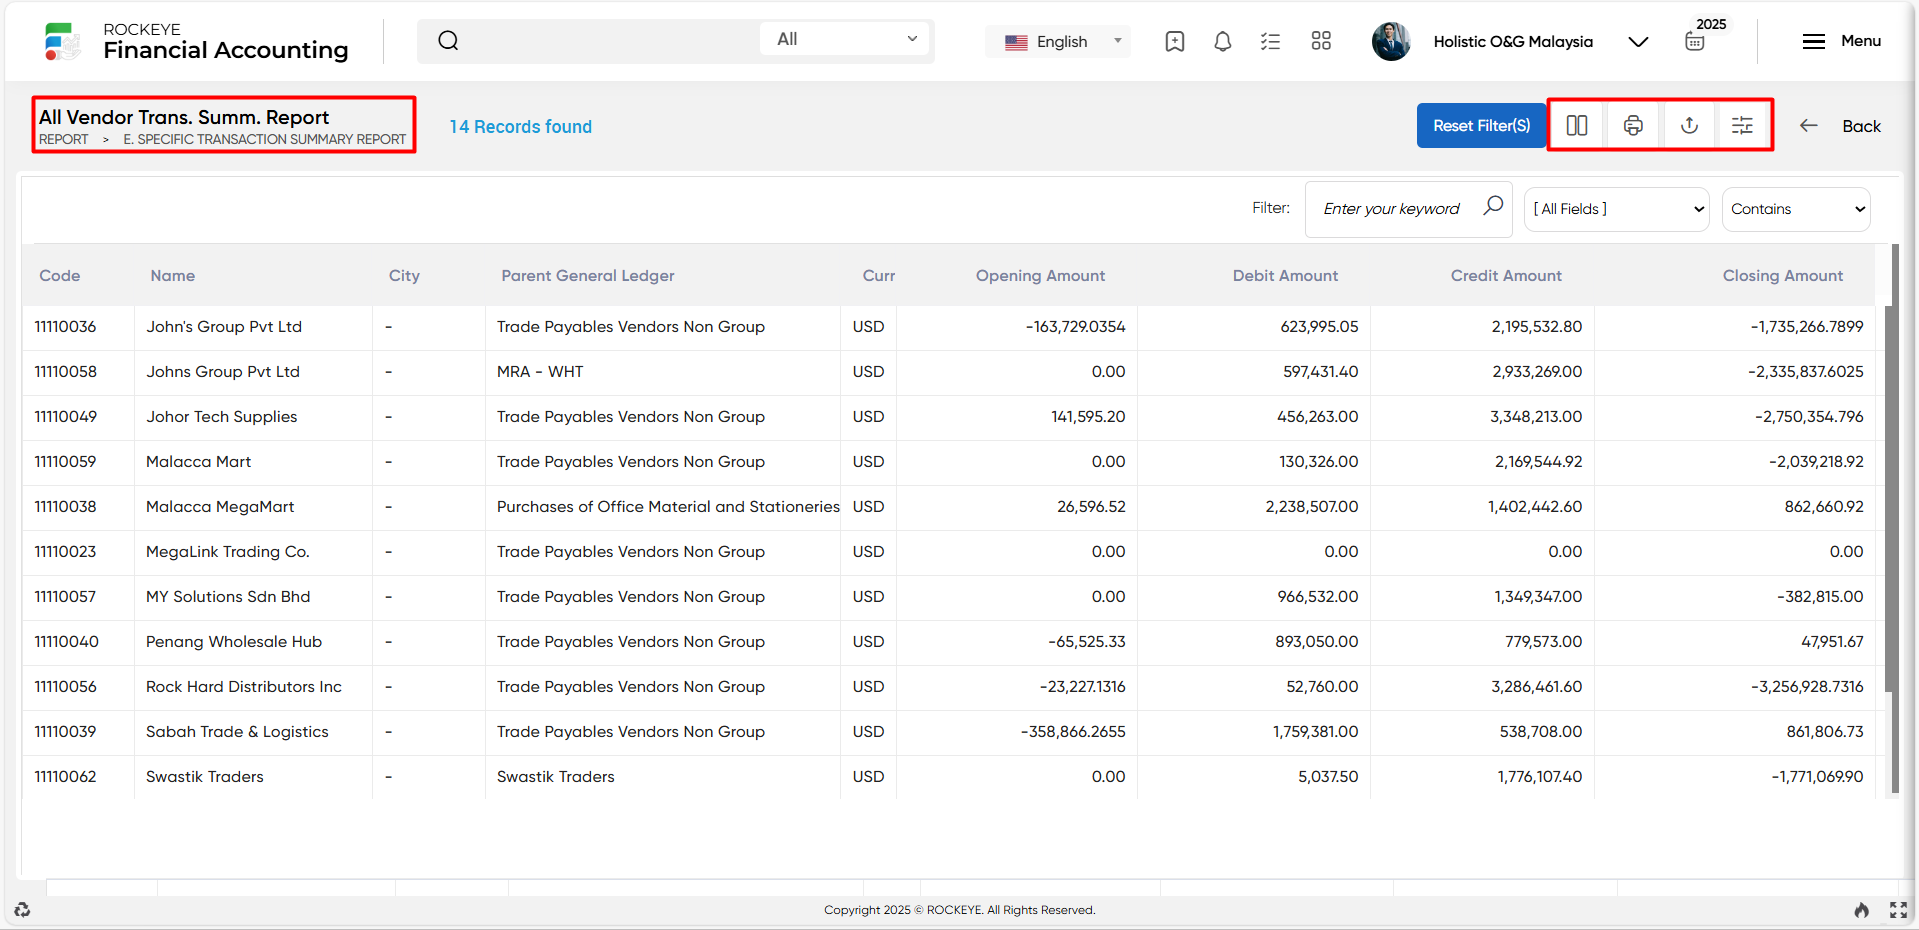Open the English language selector

[1058, 41]
